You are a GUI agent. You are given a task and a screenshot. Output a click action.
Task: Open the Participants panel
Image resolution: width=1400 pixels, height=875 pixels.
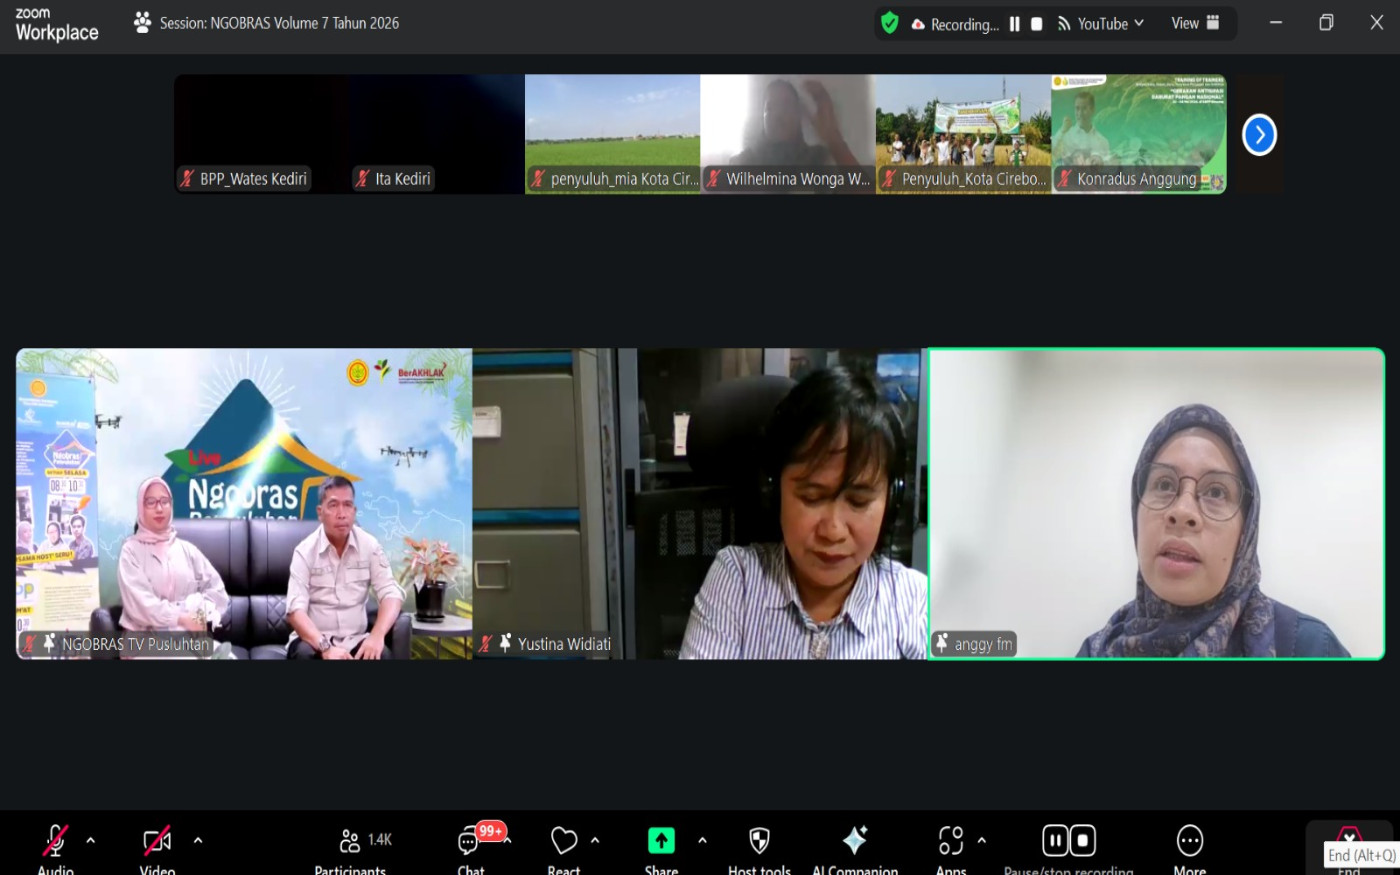click(351, 842)
